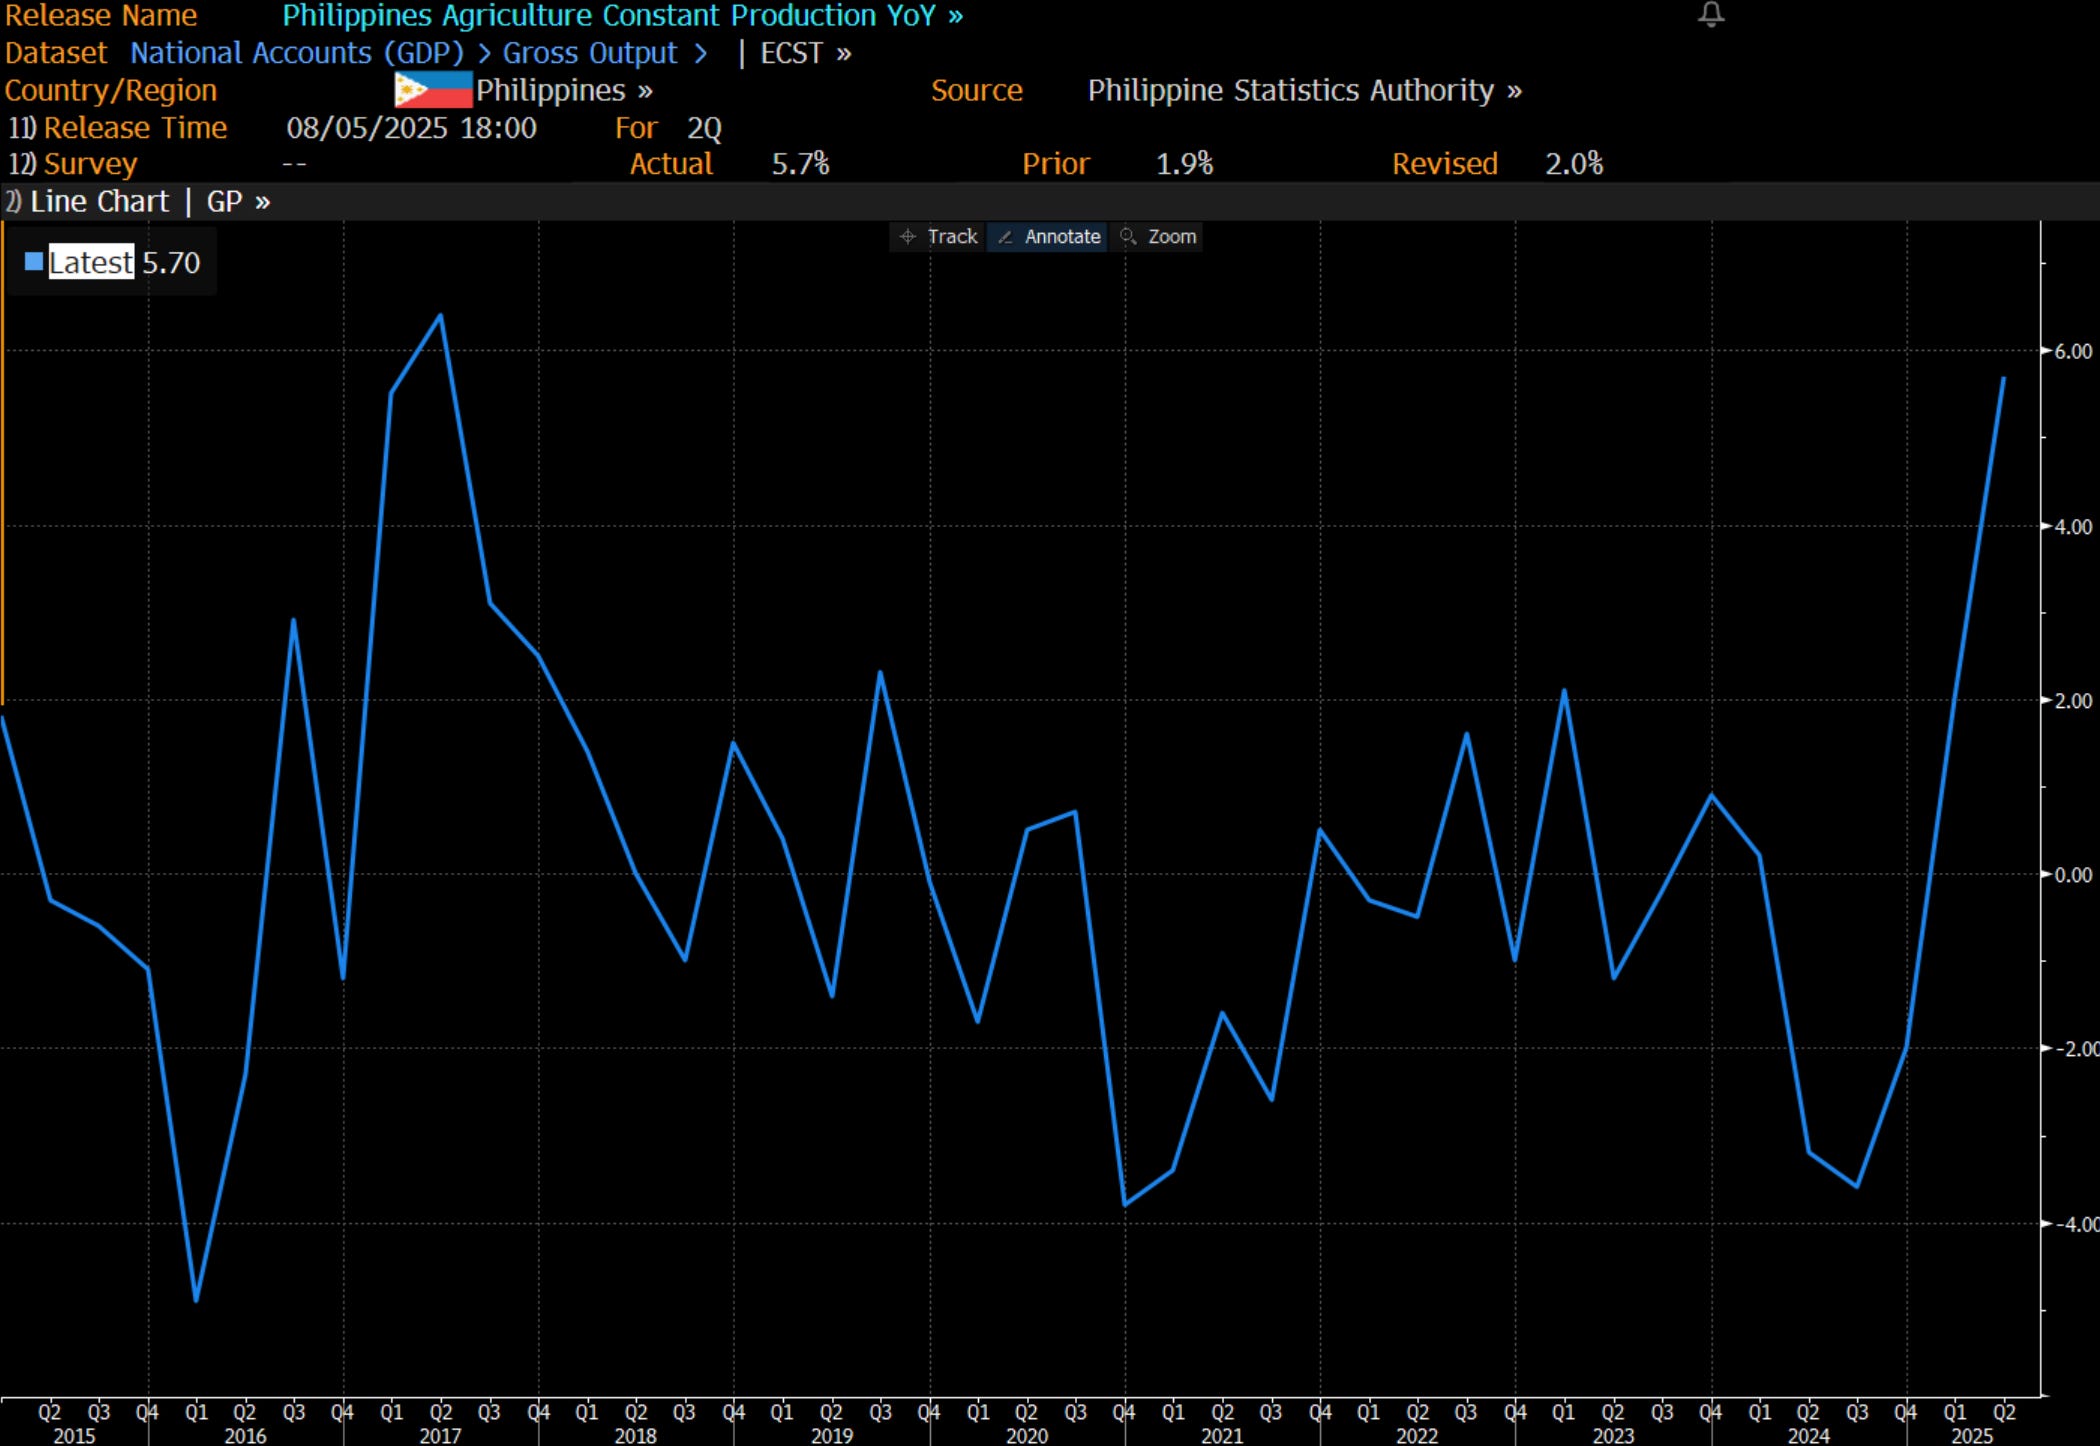The height and width of the screenshot is (1446, 2100).
Task: Toggle the Zoom chart mode
Action: pyautogui.click(x=1171, y=237)
